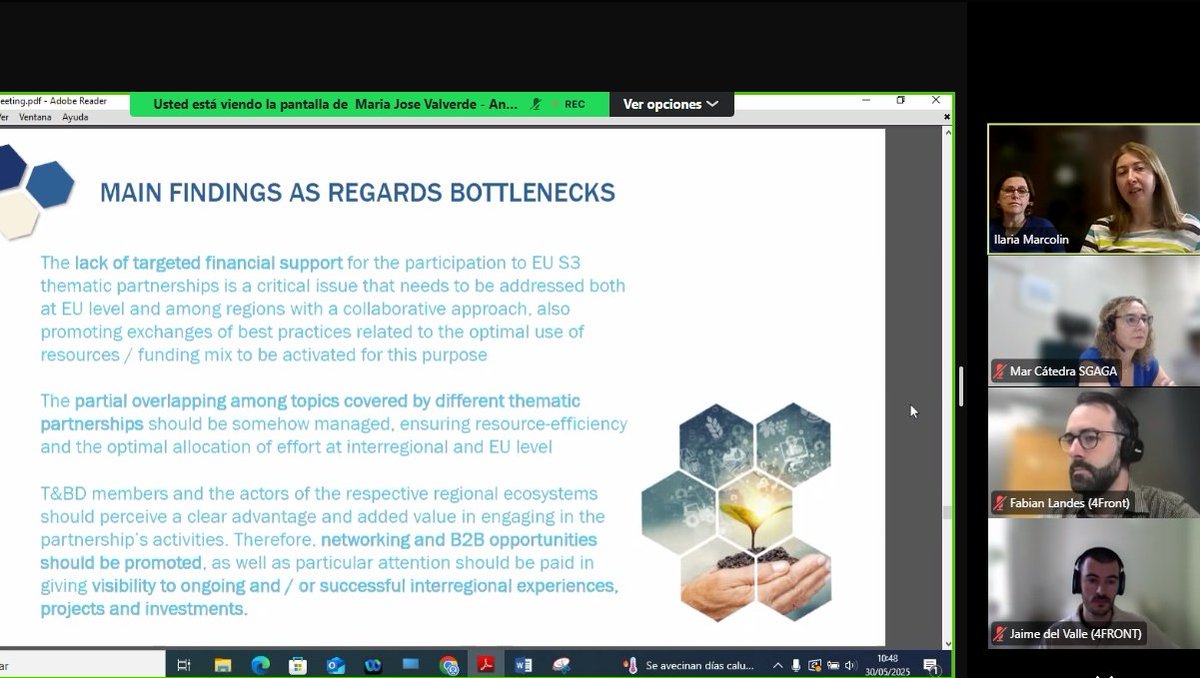This screenshot has height=678, width=1200.
Task: Select Ilaria Marcolin video thumbnail
Action: pyautogui.click(x=1094, y=188)
